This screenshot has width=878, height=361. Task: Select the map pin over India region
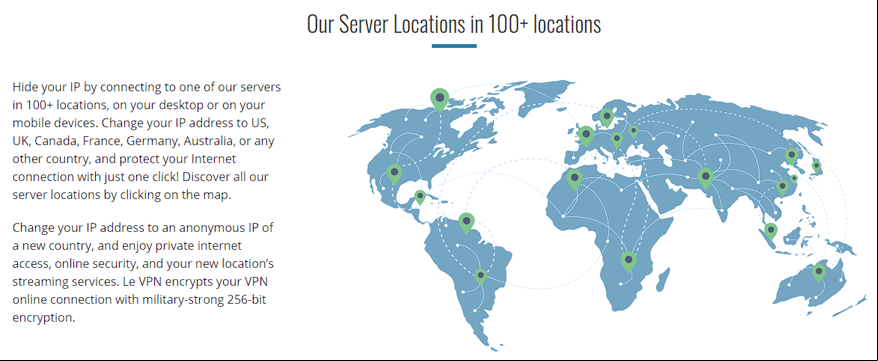pyautogui.click(x=706, y=178)
